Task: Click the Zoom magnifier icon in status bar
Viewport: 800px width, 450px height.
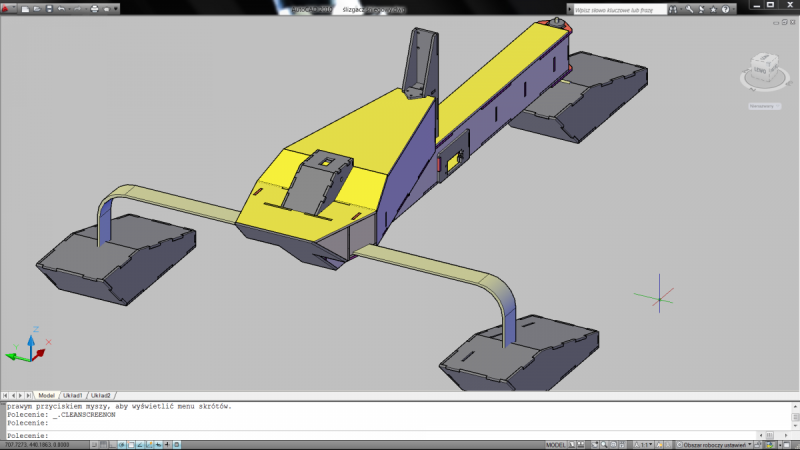Action: [x=605, y=444]
